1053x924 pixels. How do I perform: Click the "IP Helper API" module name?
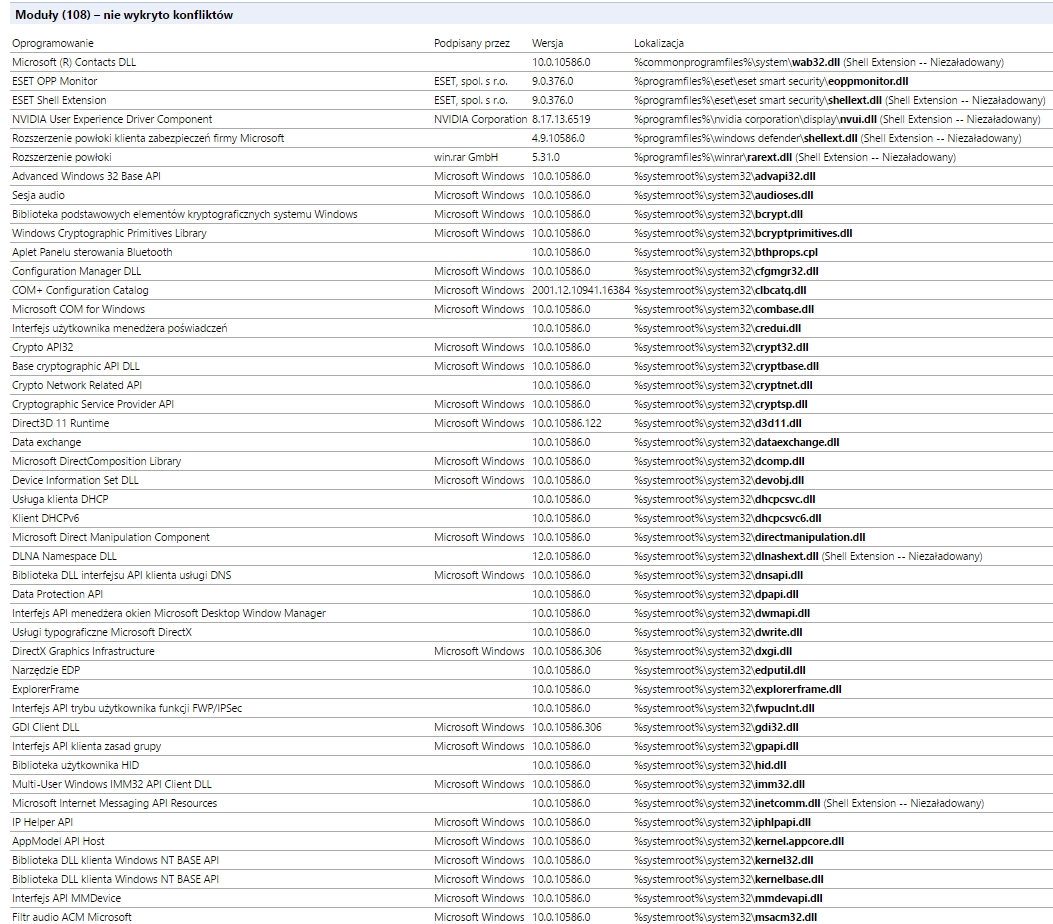coord(42,823)
